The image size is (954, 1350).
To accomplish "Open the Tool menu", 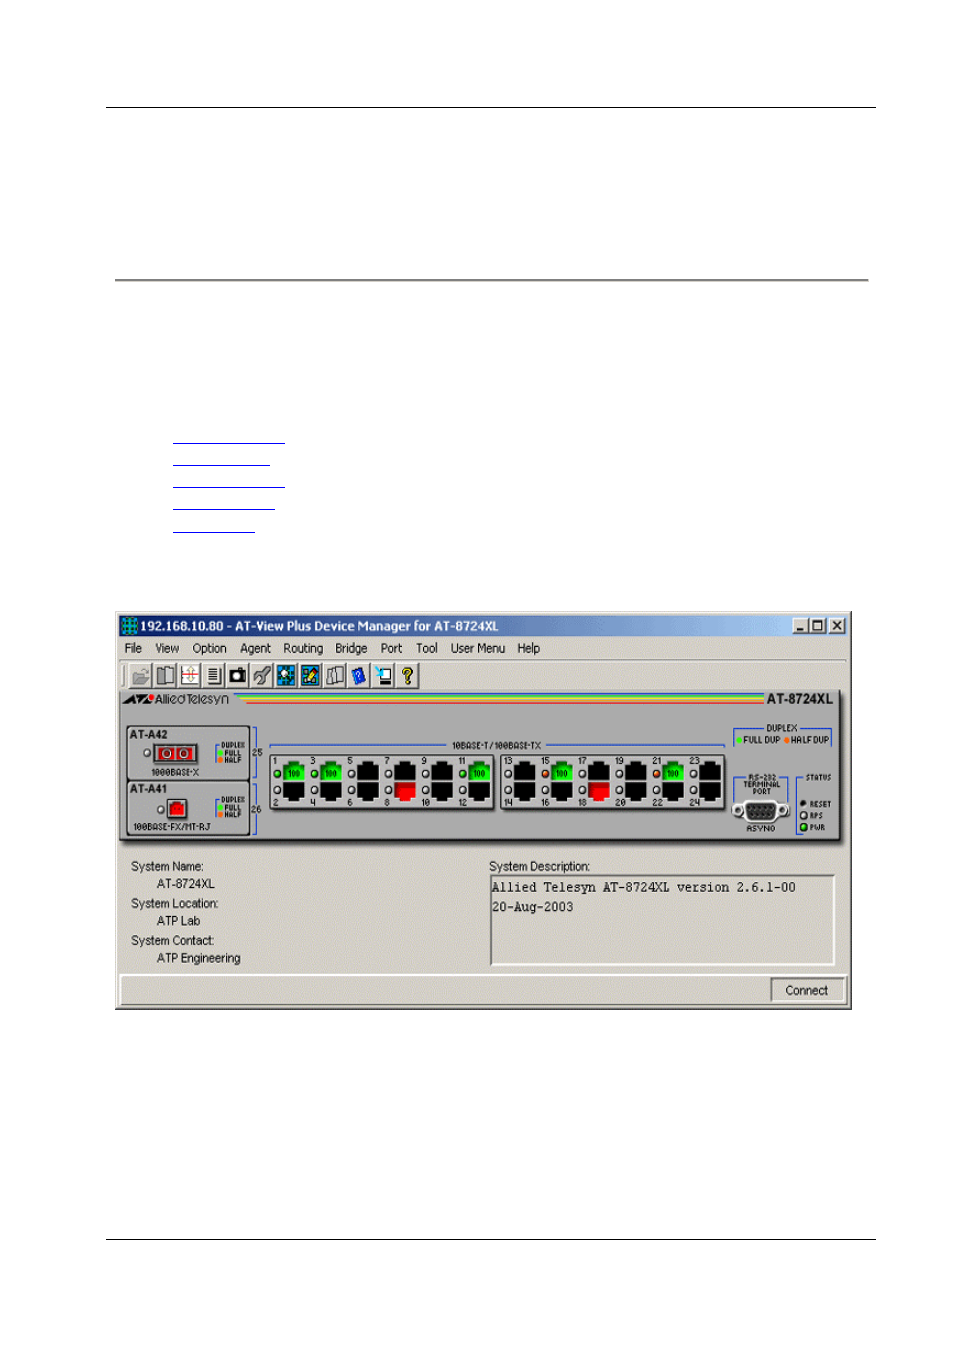I will [x=427, y=648].
